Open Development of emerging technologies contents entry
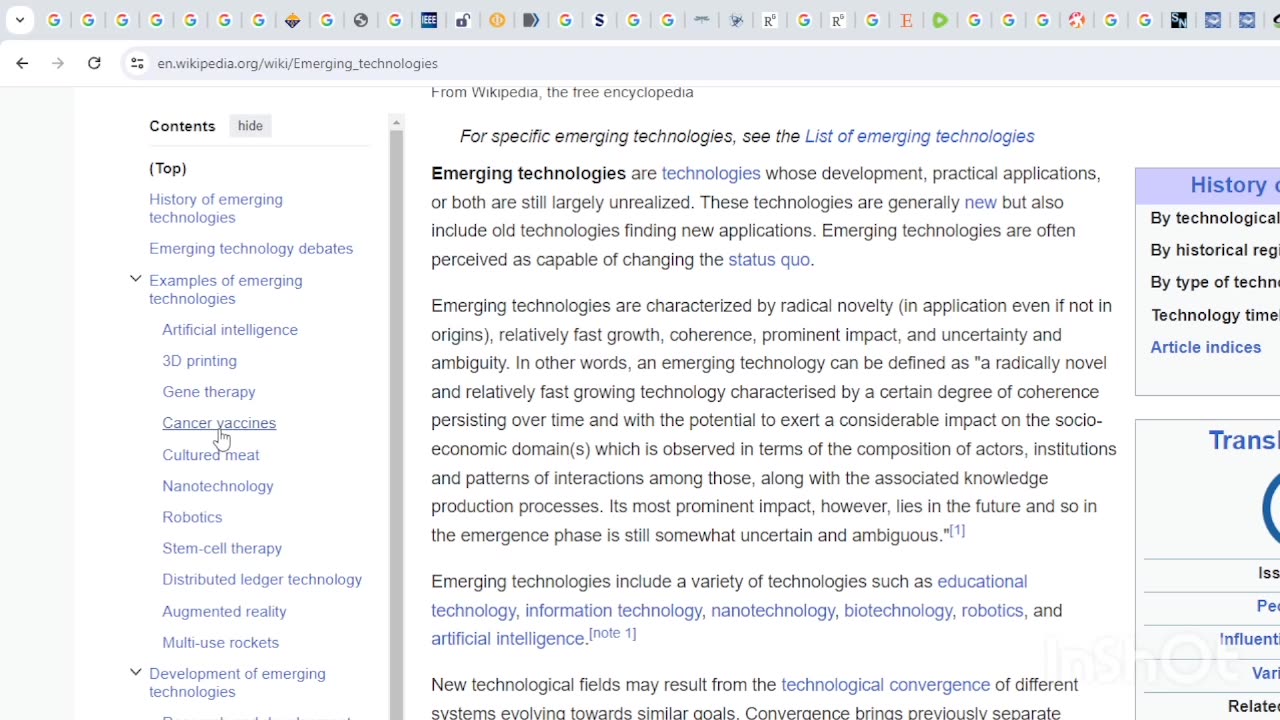Screen dimensions: 1280x720 click(237, 682)
